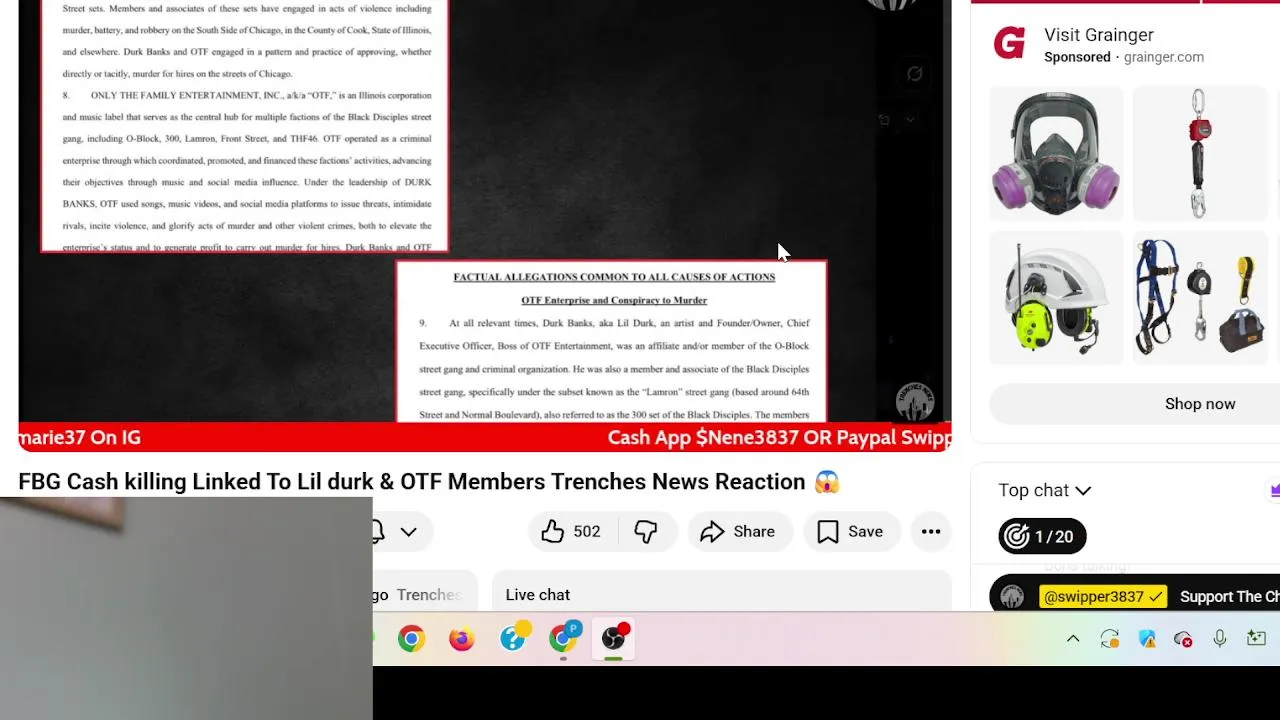Show hidden system tray icons chevron

point(1073,639)
